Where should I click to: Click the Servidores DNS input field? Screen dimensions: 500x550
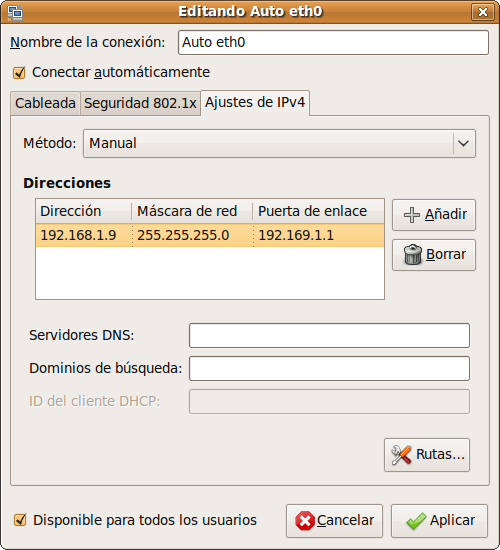[329, 336]
